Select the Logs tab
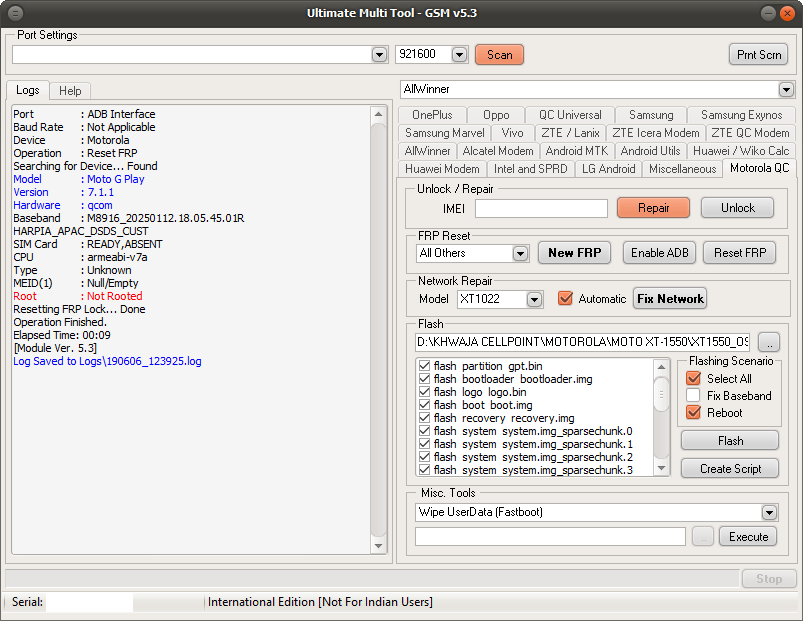Viewport: 803px width, 621px height. [28, 90]
